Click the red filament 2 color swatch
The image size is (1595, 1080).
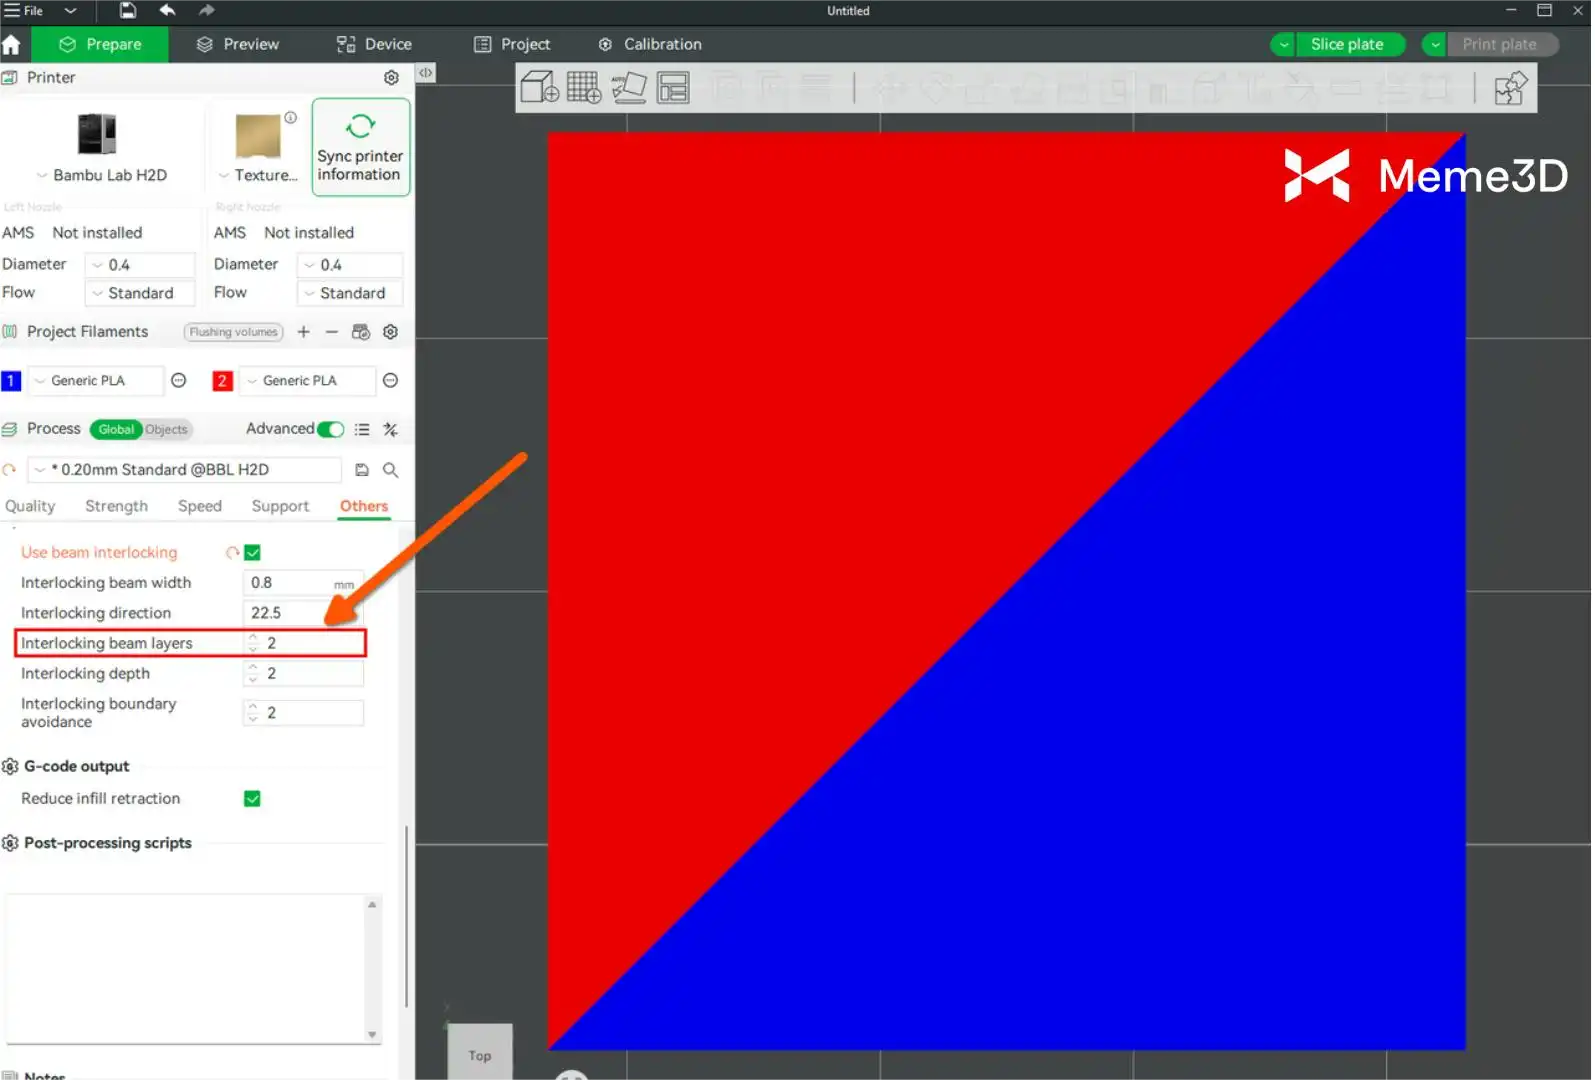click(x=223, y=381)
